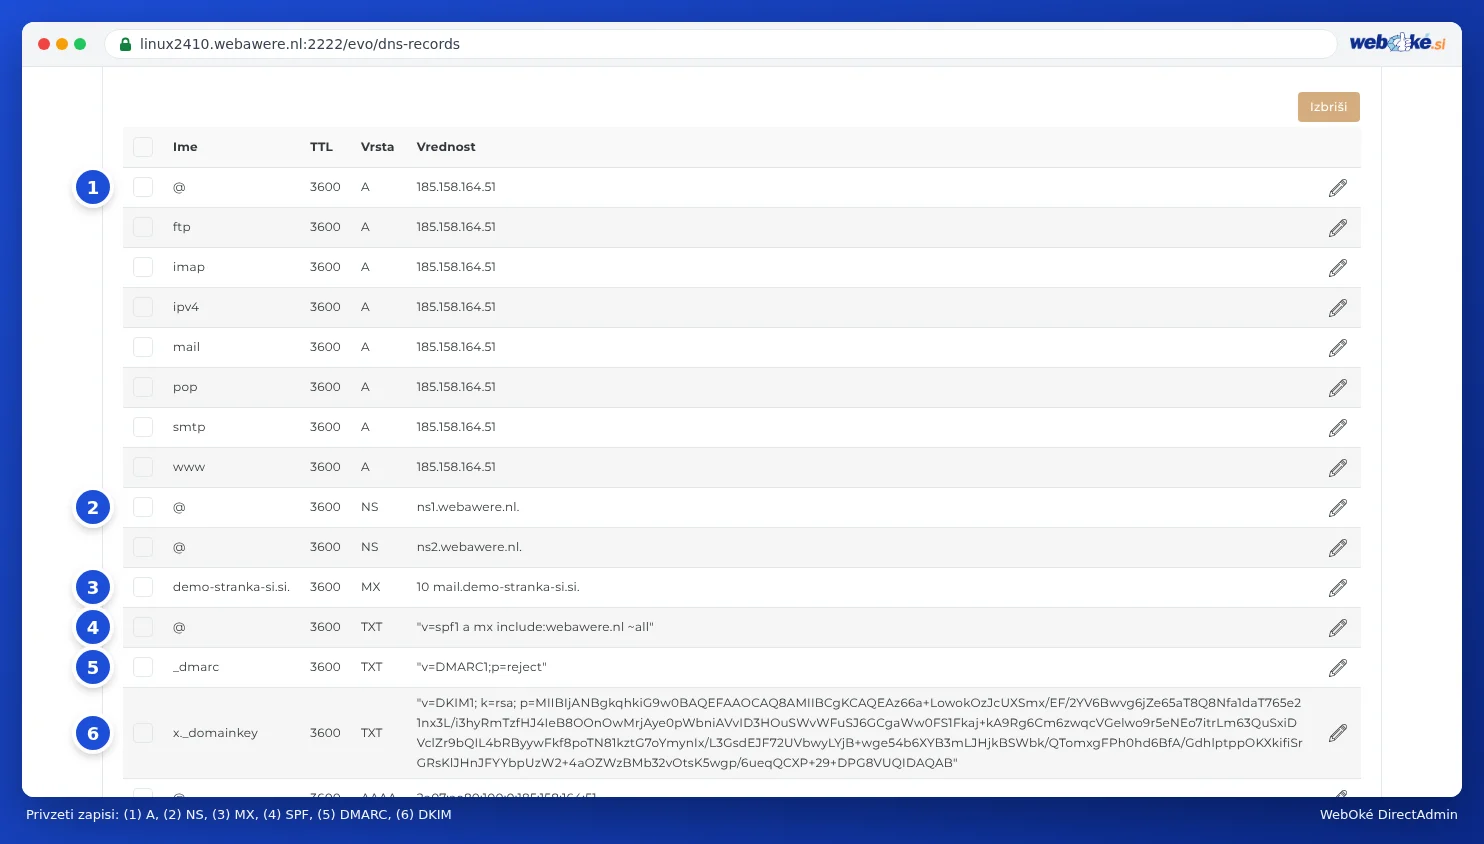
Task: Select the ns1.webawere.nl. value text
Action: pos(468,507)
